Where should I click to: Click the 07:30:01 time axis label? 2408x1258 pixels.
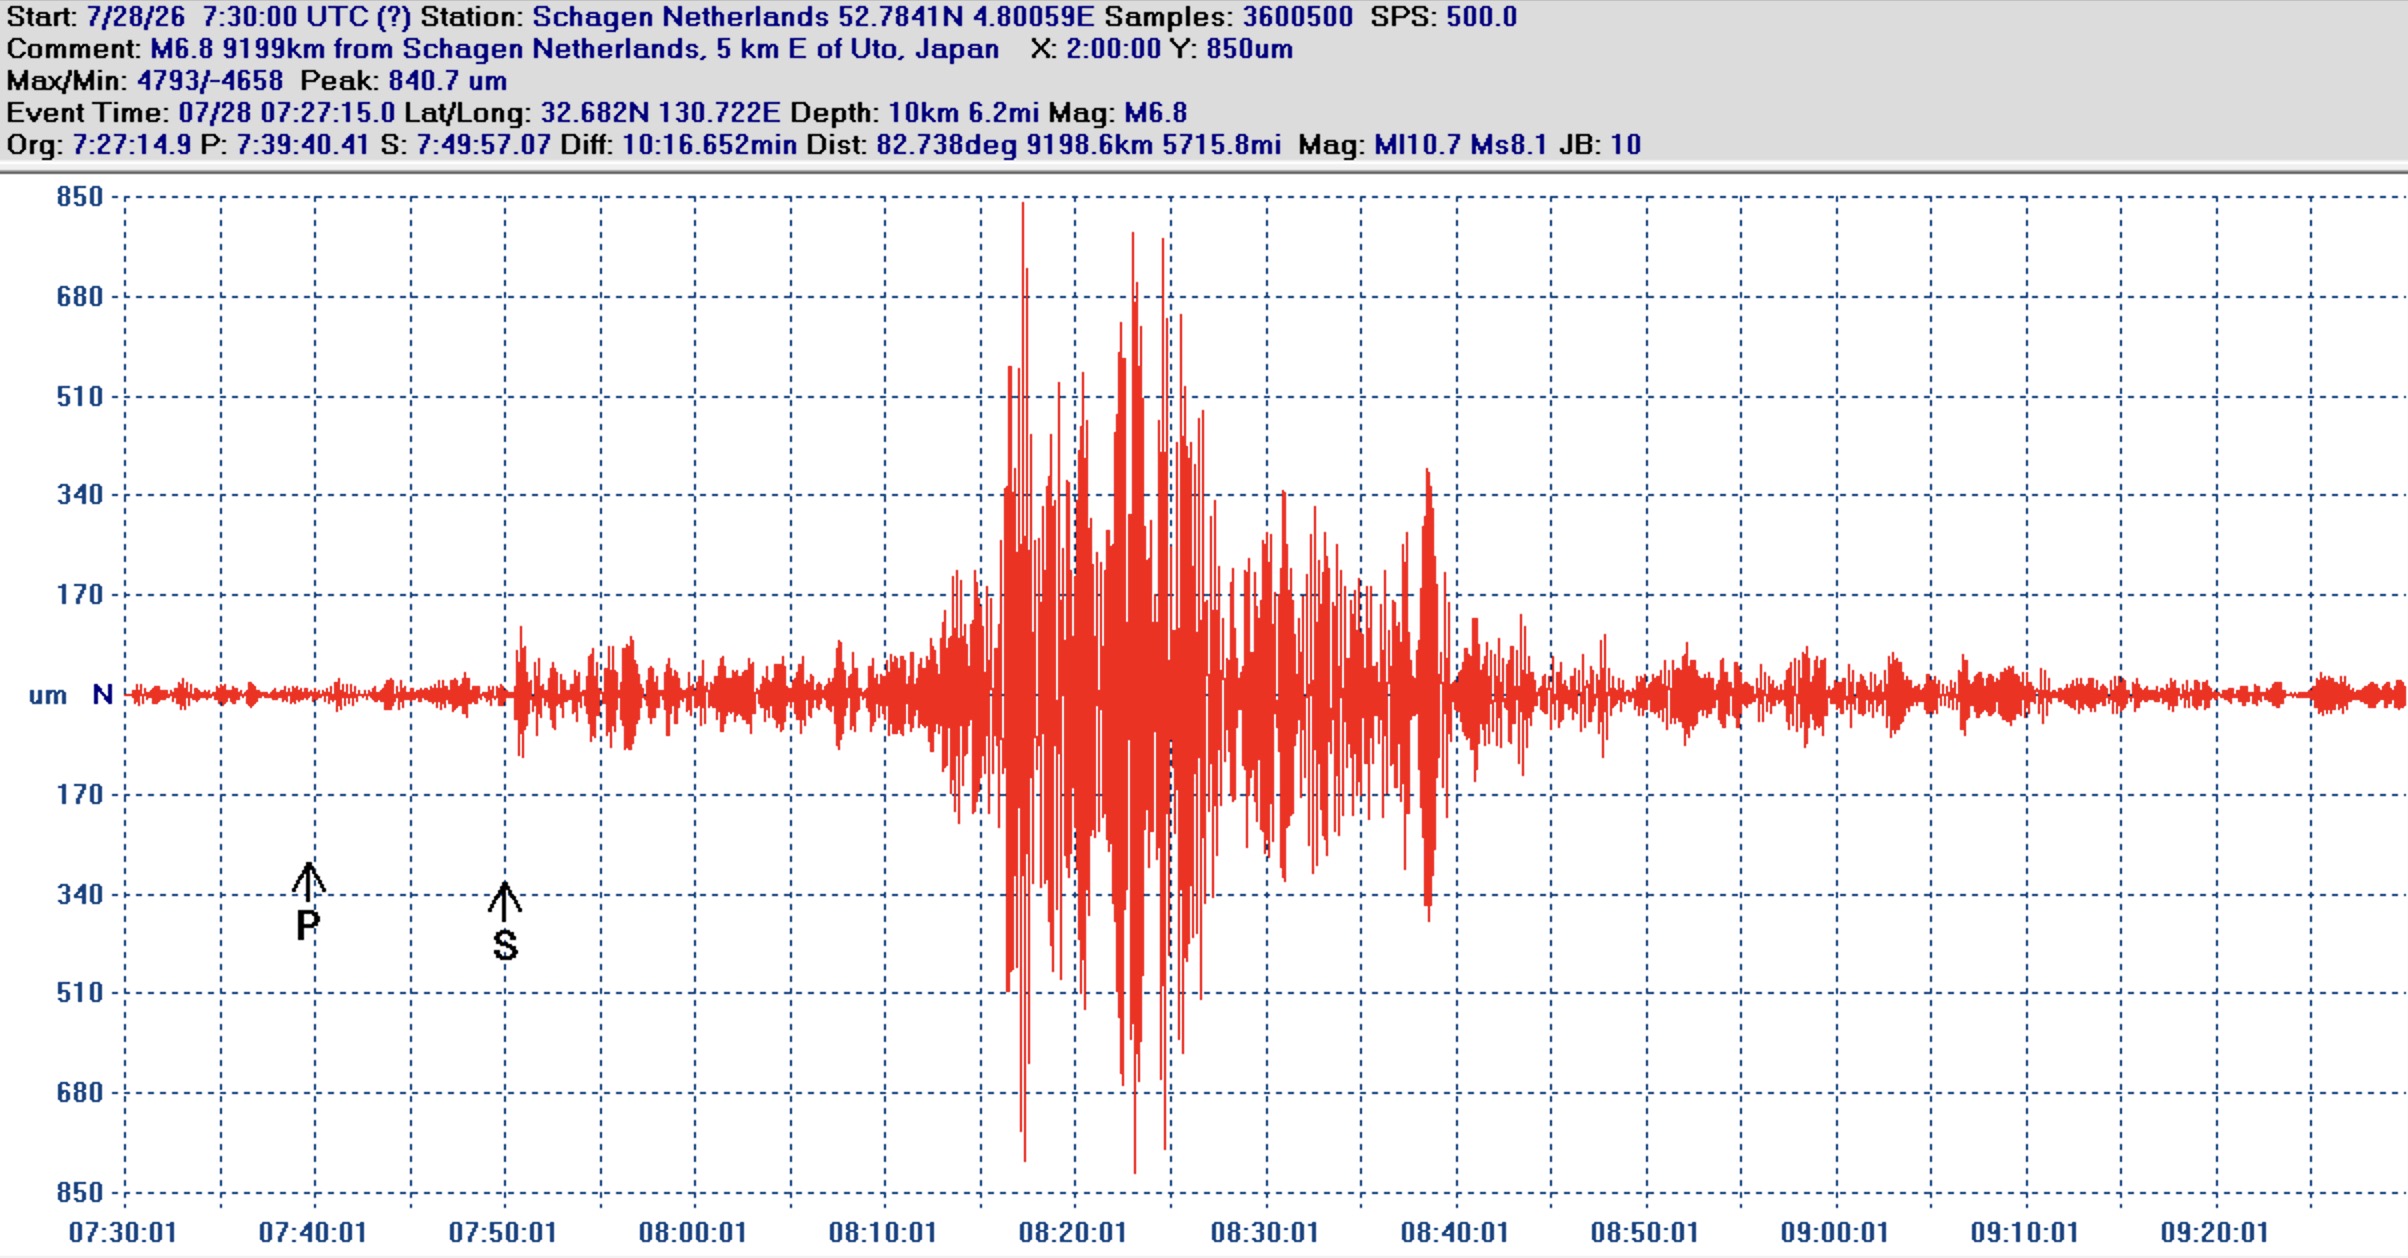click(x=122, y=1232)
